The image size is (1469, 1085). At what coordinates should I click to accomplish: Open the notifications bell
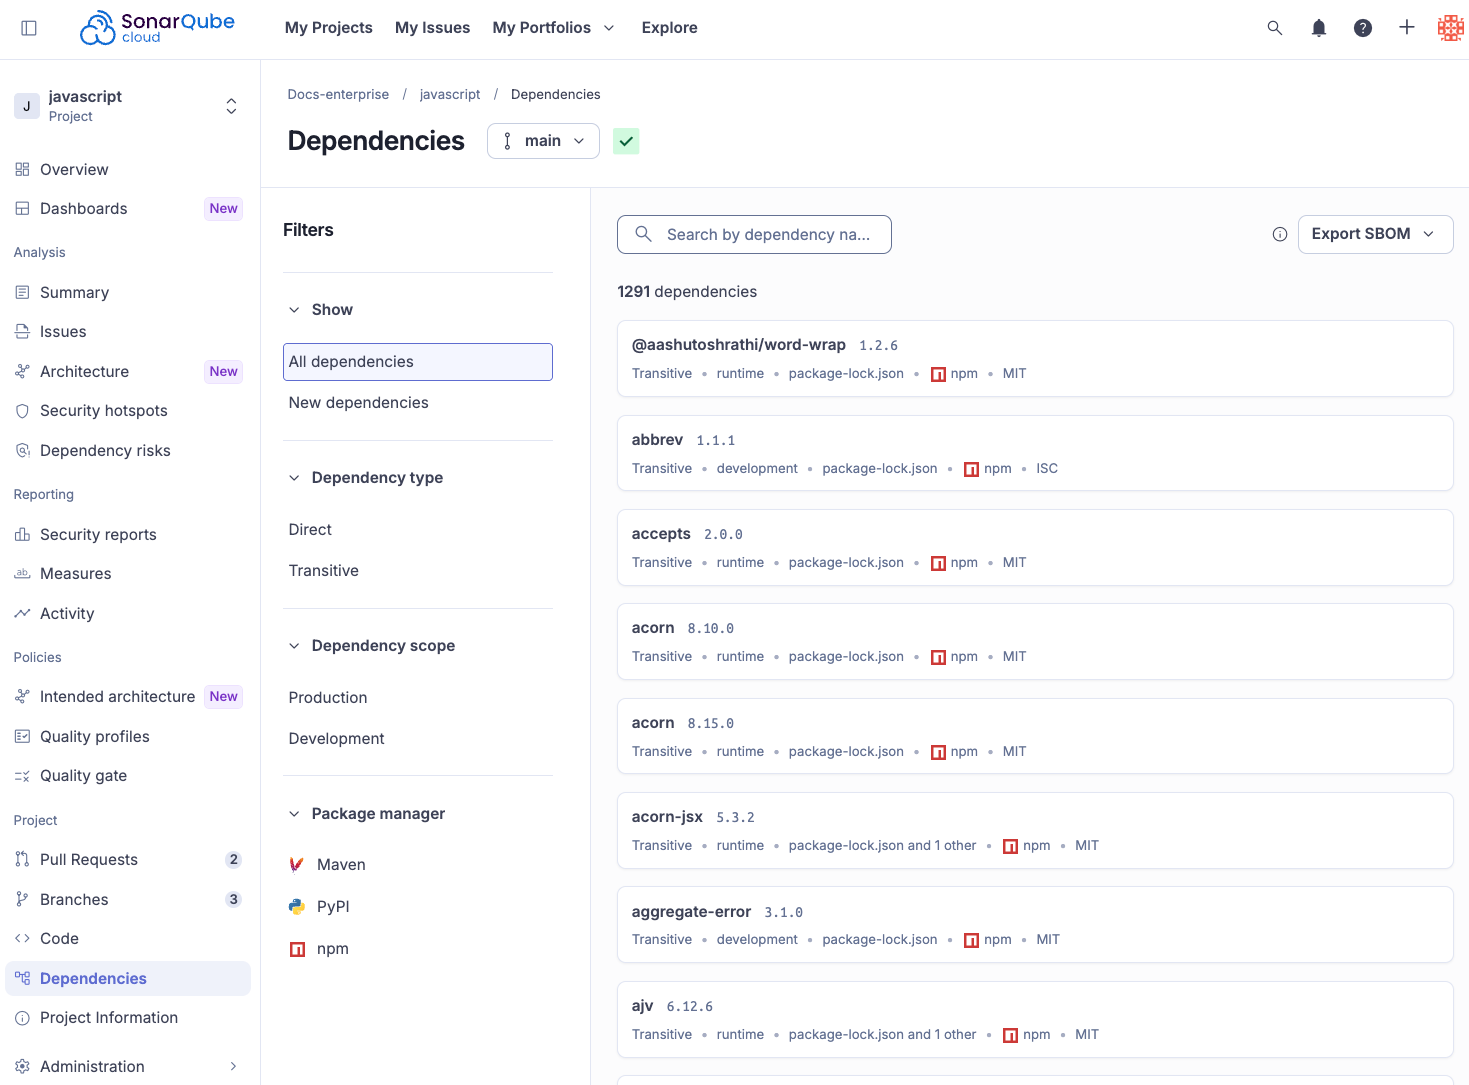(1319, 28)
